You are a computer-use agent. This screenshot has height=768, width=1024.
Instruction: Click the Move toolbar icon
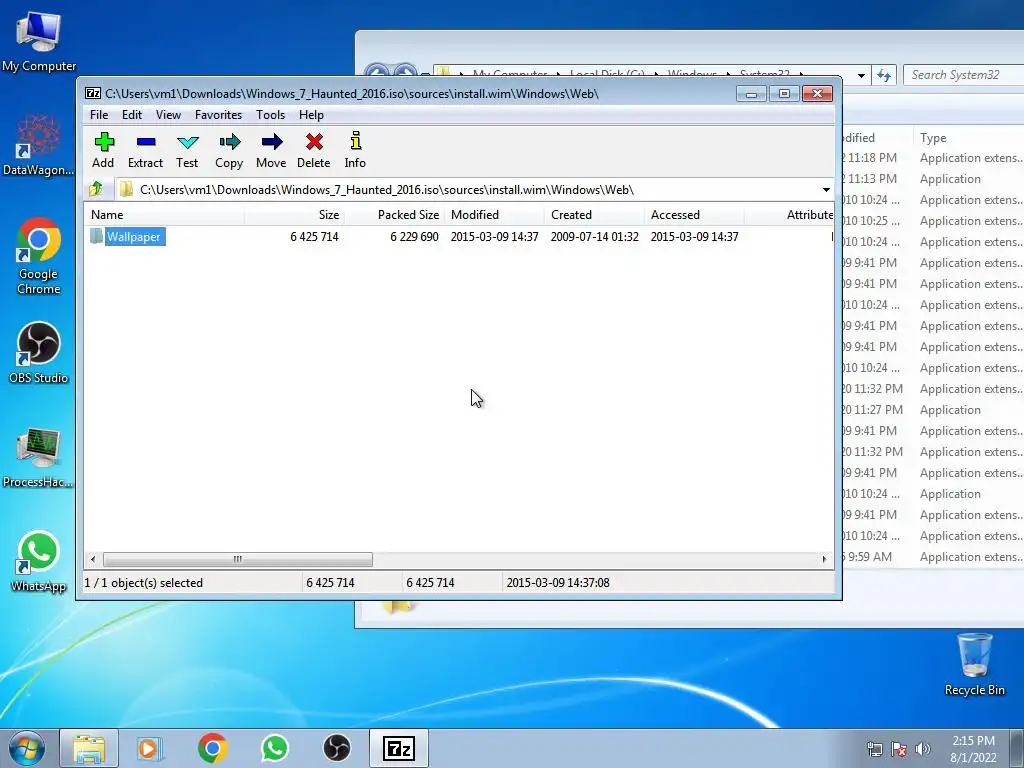271,150
